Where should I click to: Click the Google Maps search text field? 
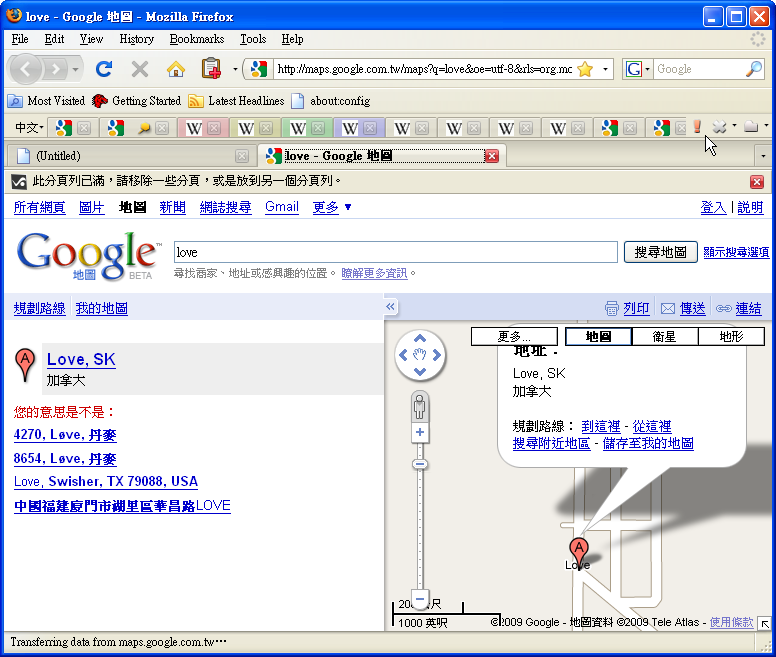(x=395, y=253)
